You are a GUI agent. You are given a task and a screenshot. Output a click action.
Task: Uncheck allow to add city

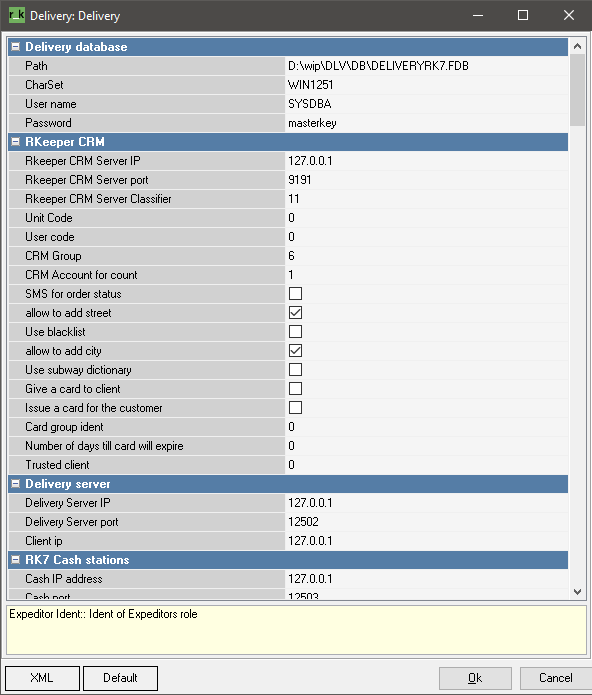coord(296,351)
